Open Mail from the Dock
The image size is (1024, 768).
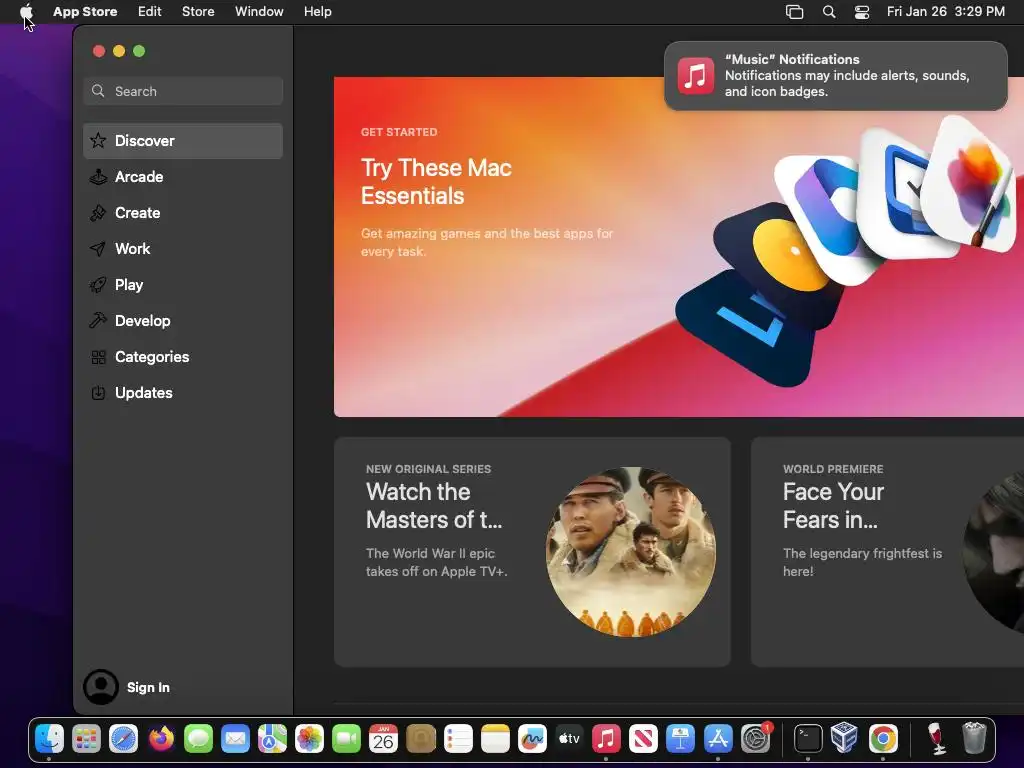click(235, 739)
